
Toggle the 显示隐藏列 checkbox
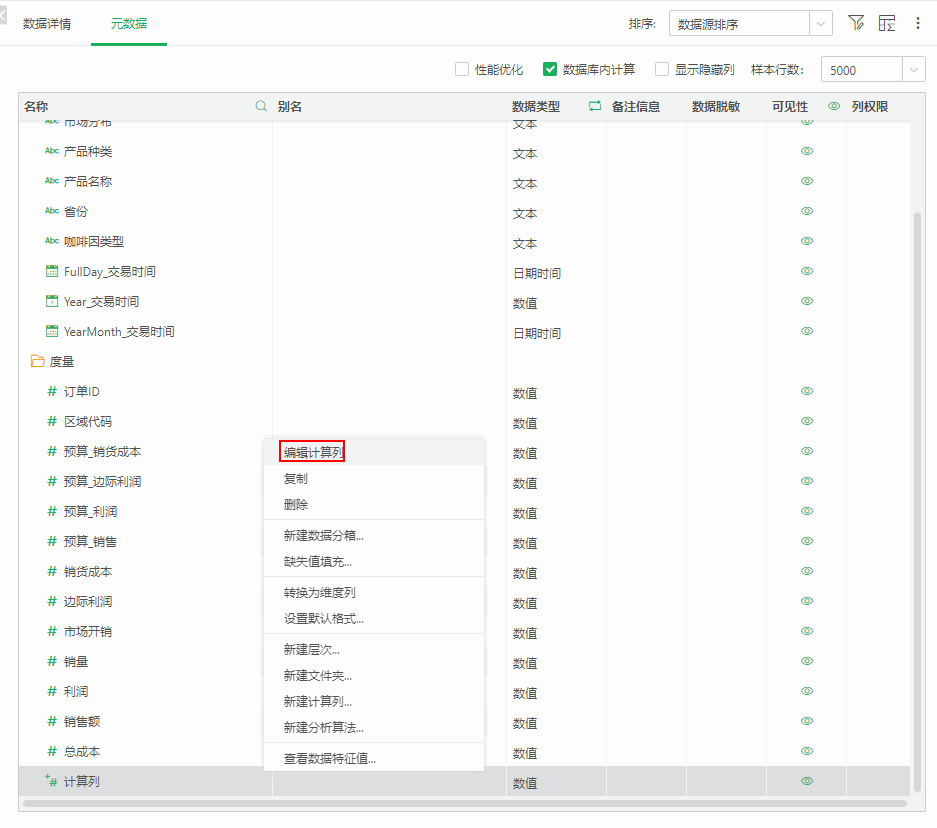point(662,70)
